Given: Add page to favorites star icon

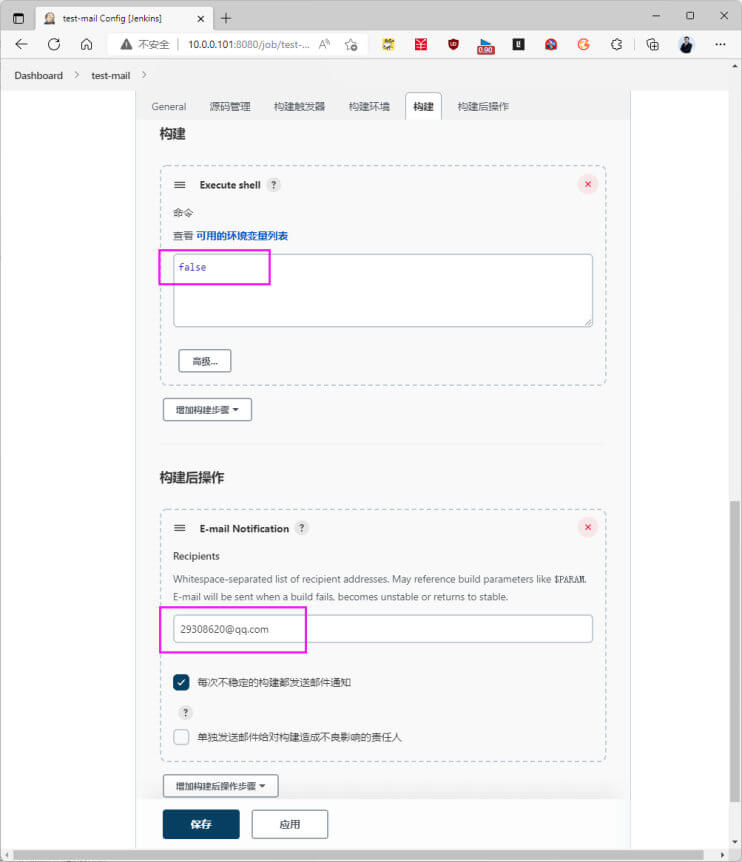Looking at the screenshot, I should pos(351,45).
